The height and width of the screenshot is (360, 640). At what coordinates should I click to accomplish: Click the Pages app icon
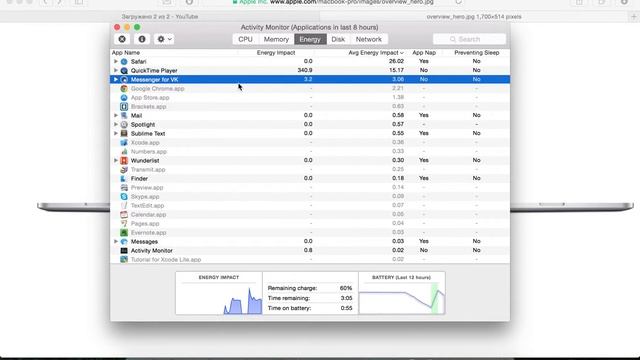click(124, 223)
